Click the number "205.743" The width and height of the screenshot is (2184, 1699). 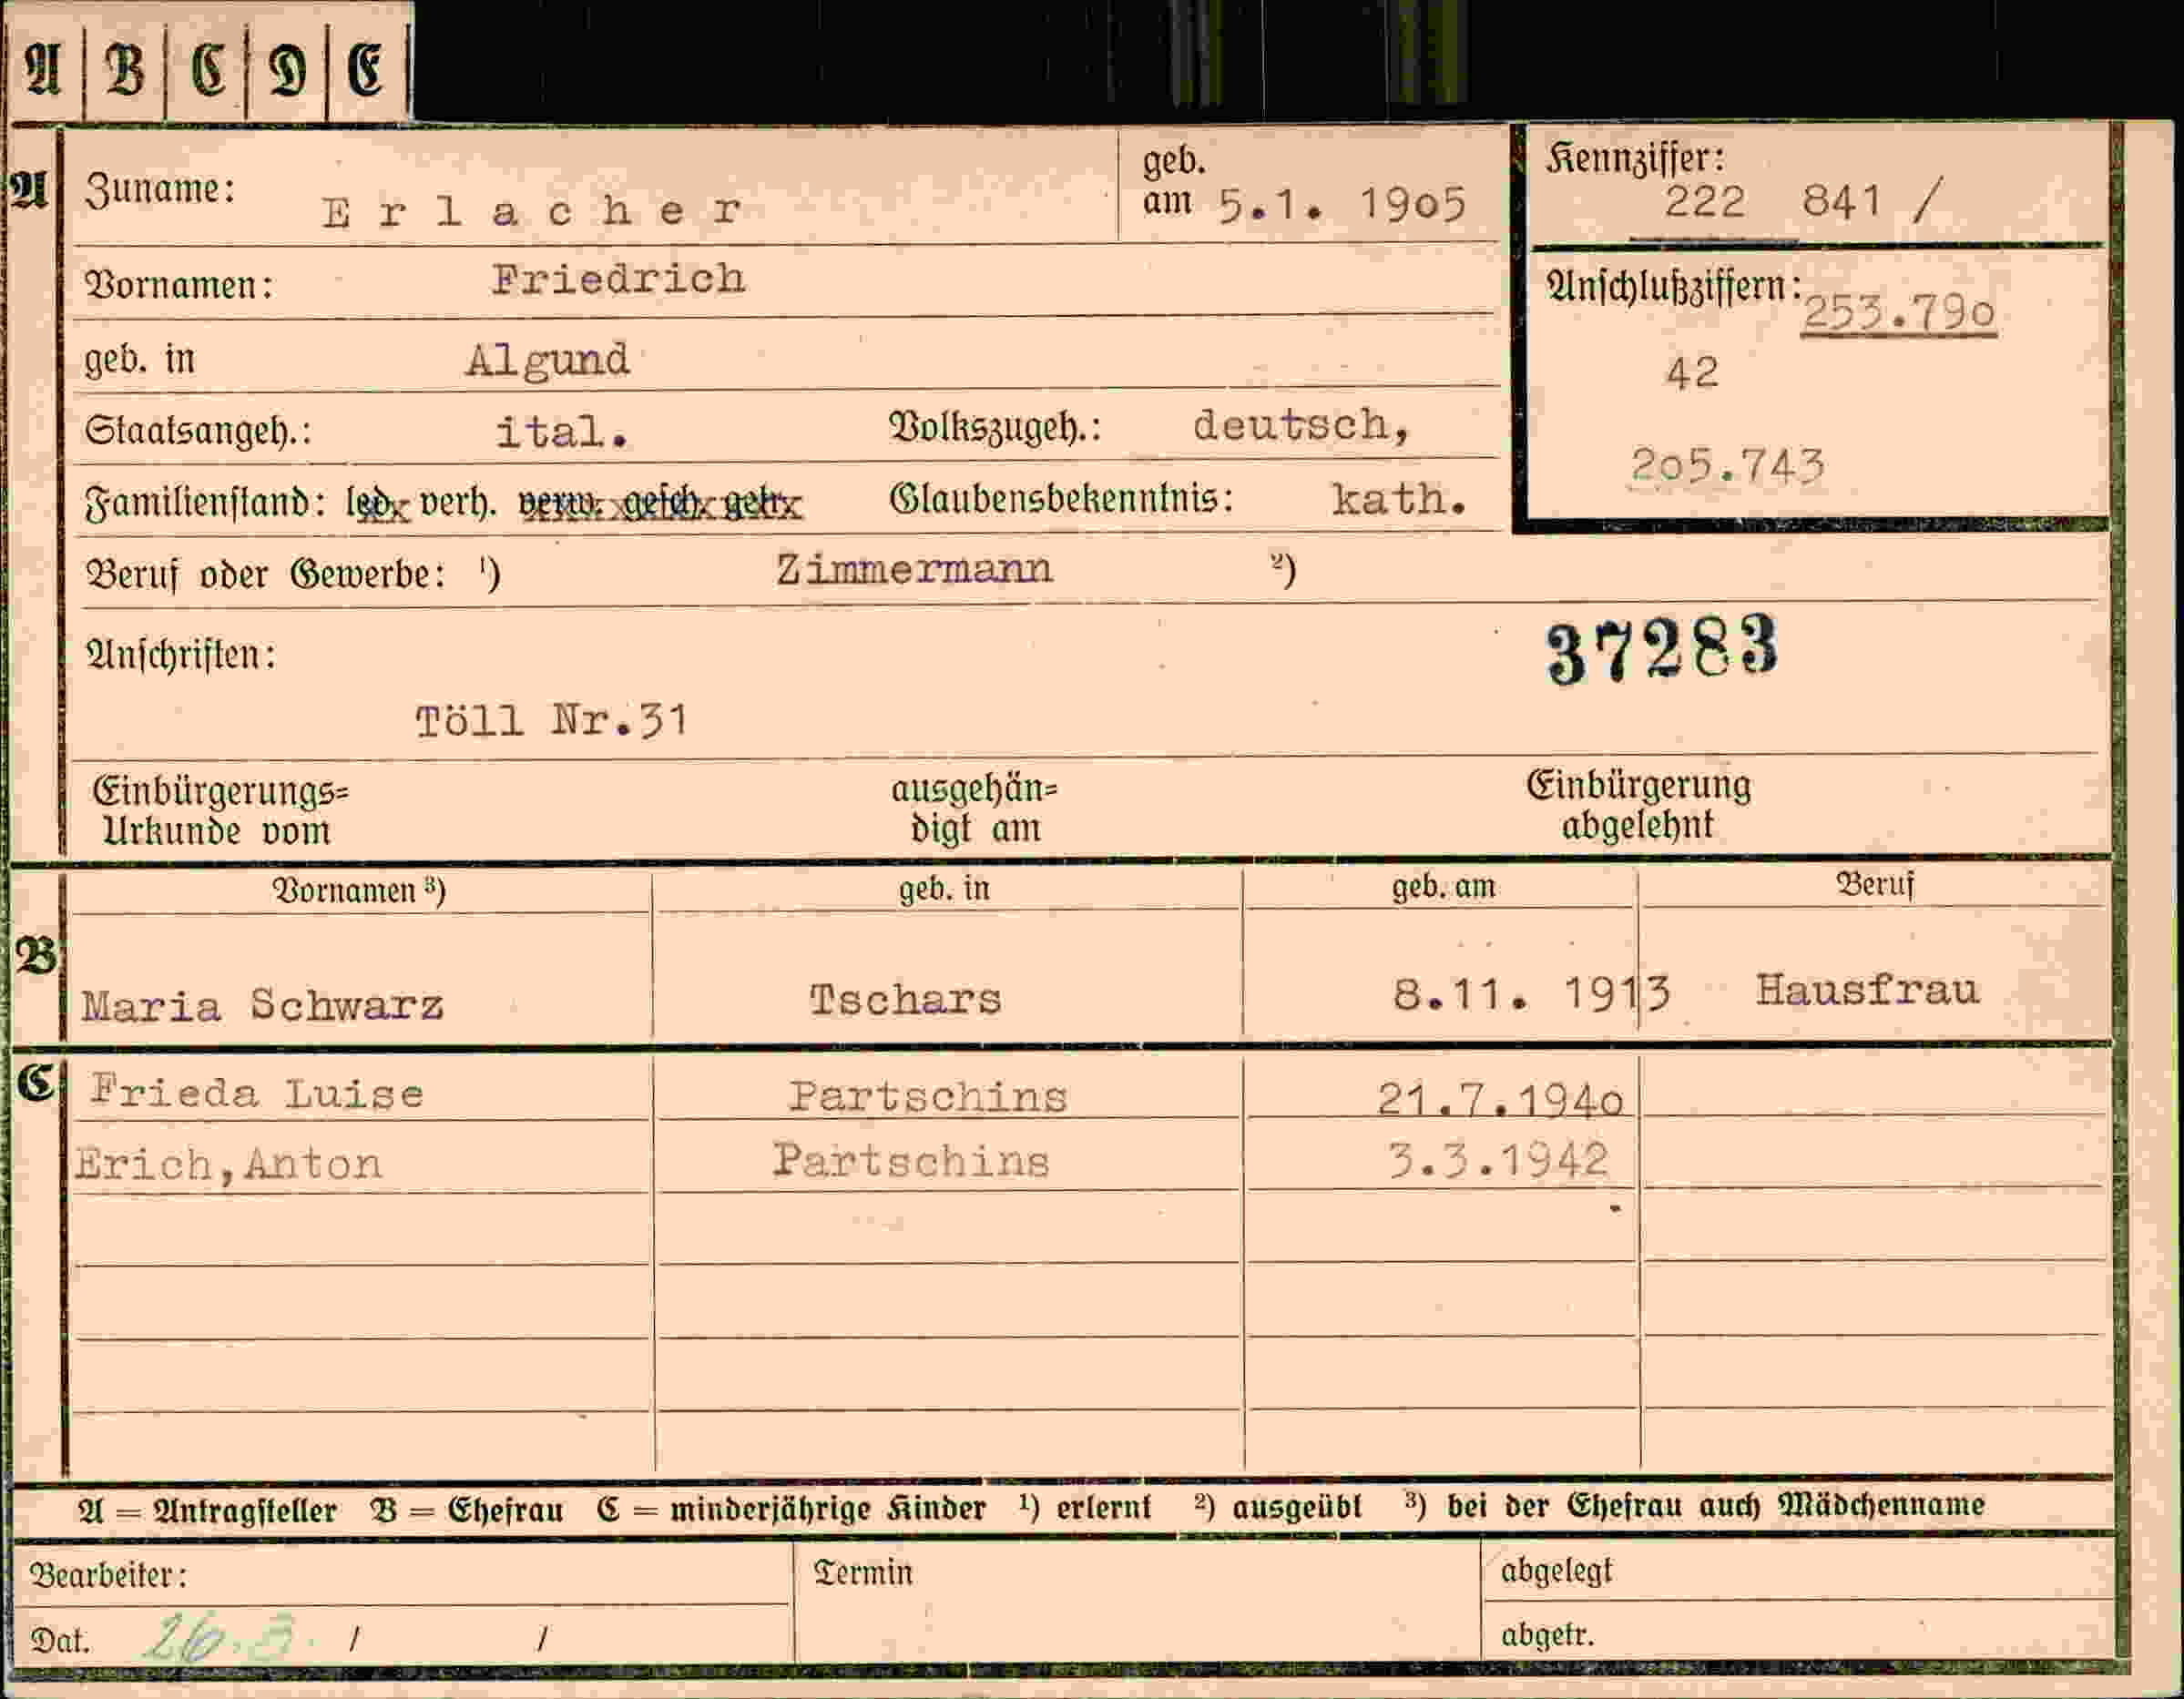1727,465
